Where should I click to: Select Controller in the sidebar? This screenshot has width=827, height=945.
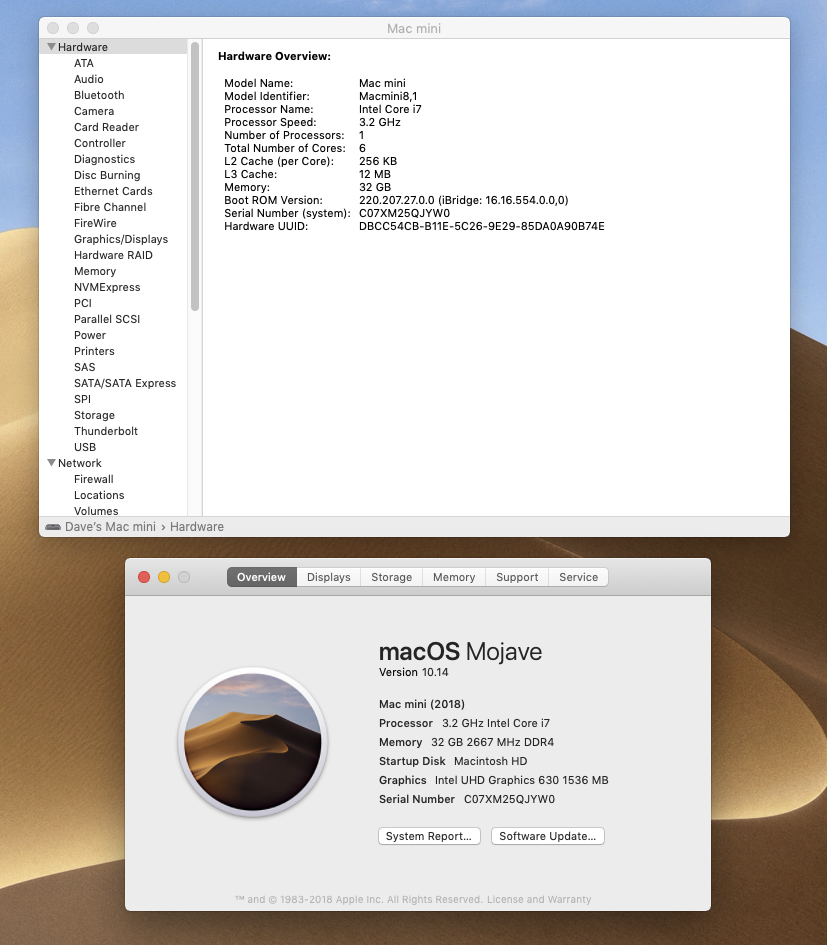click(x=99, y=143)
